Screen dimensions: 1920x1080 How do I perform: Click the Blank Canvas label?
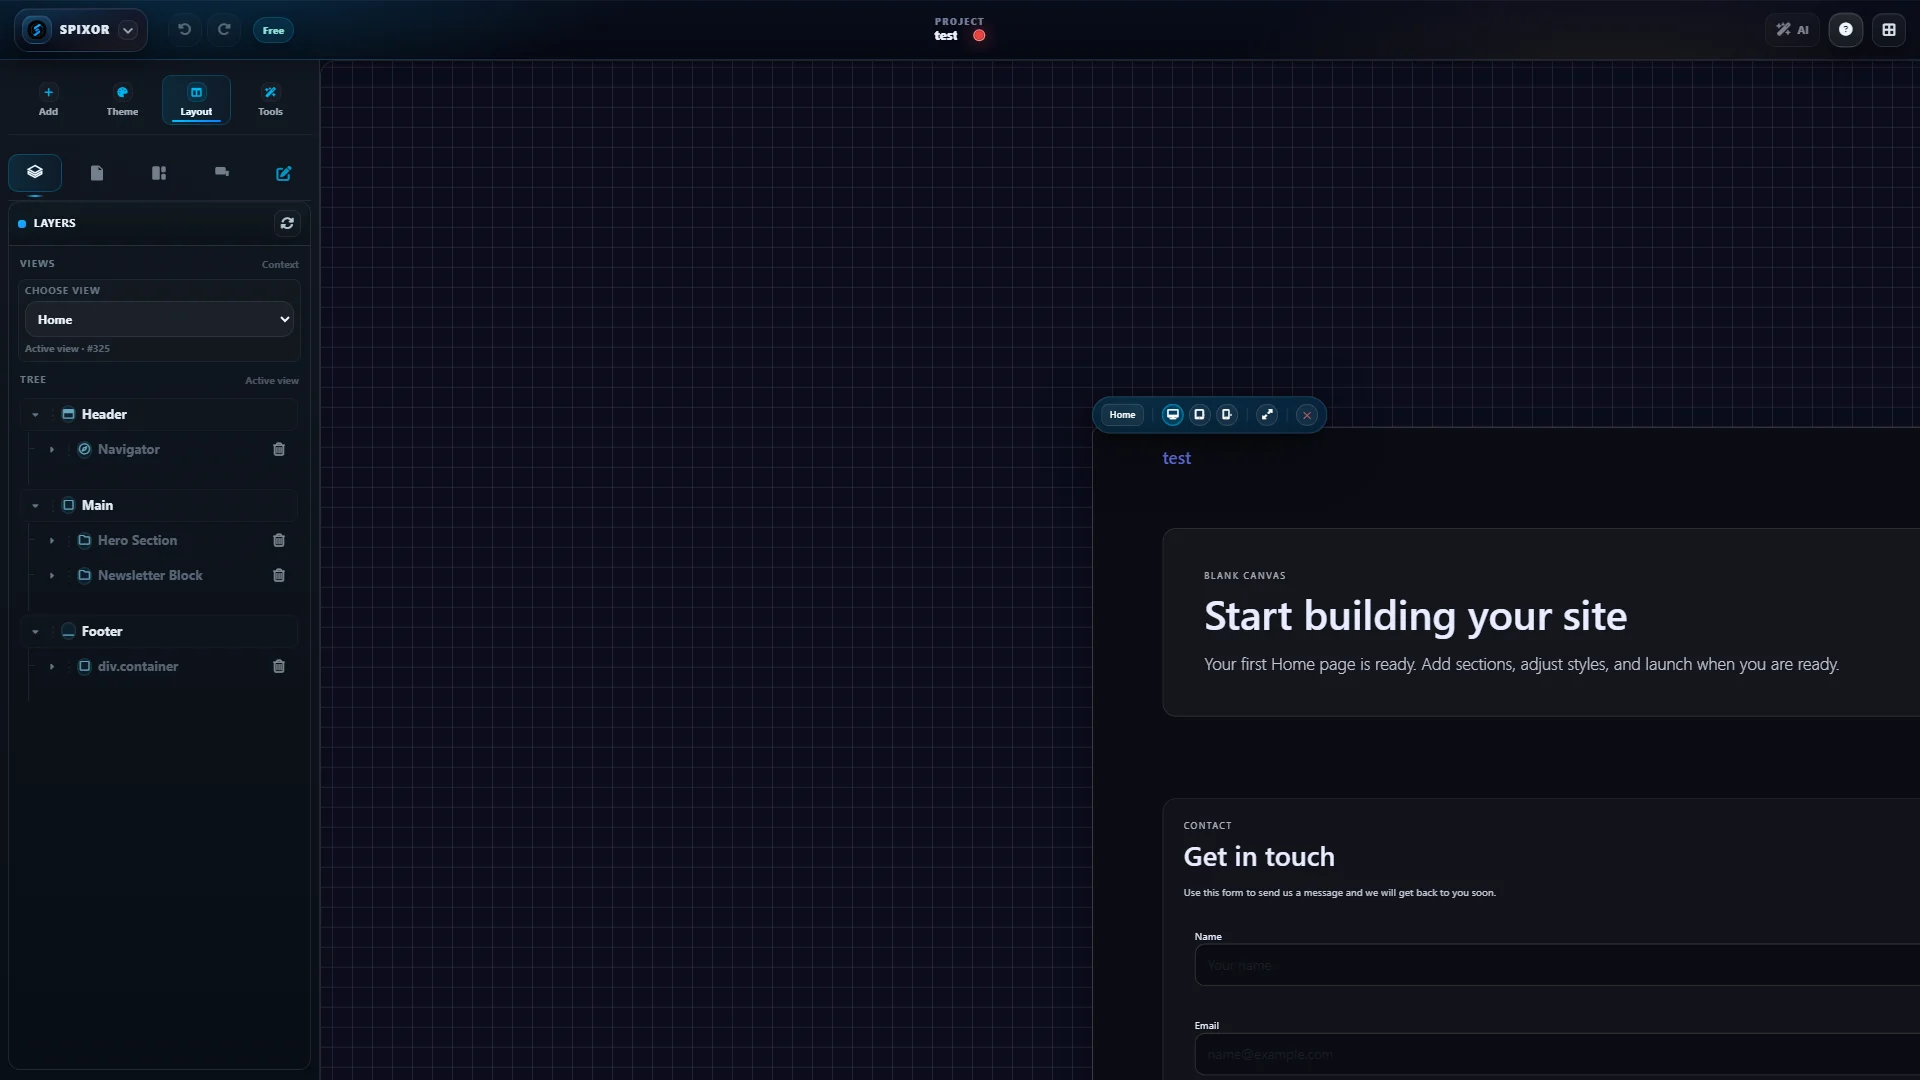[1245, 576]
